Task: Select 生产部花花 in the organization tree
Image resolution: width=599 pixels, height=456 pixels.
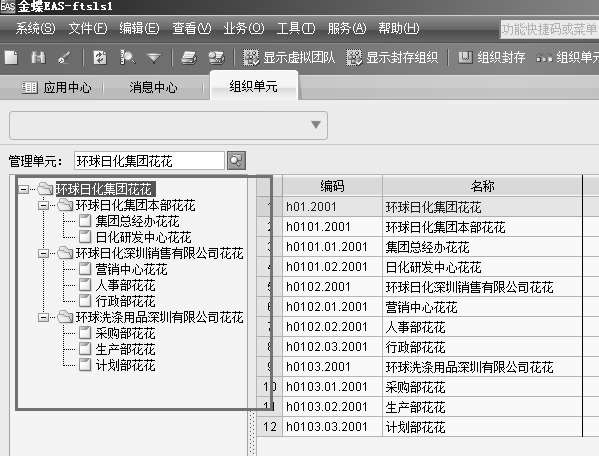Action: [125, 349]
